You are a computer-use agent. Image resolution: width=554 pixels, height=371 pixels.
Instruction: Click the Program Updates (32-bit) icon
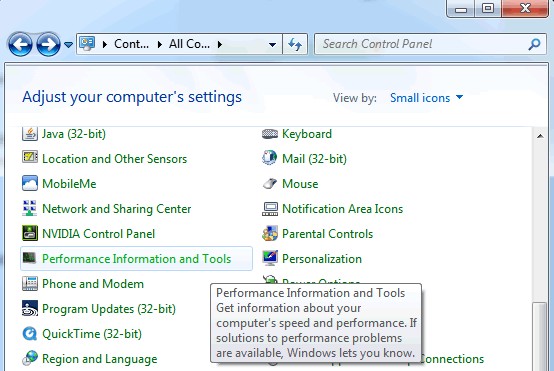[30, 308]
